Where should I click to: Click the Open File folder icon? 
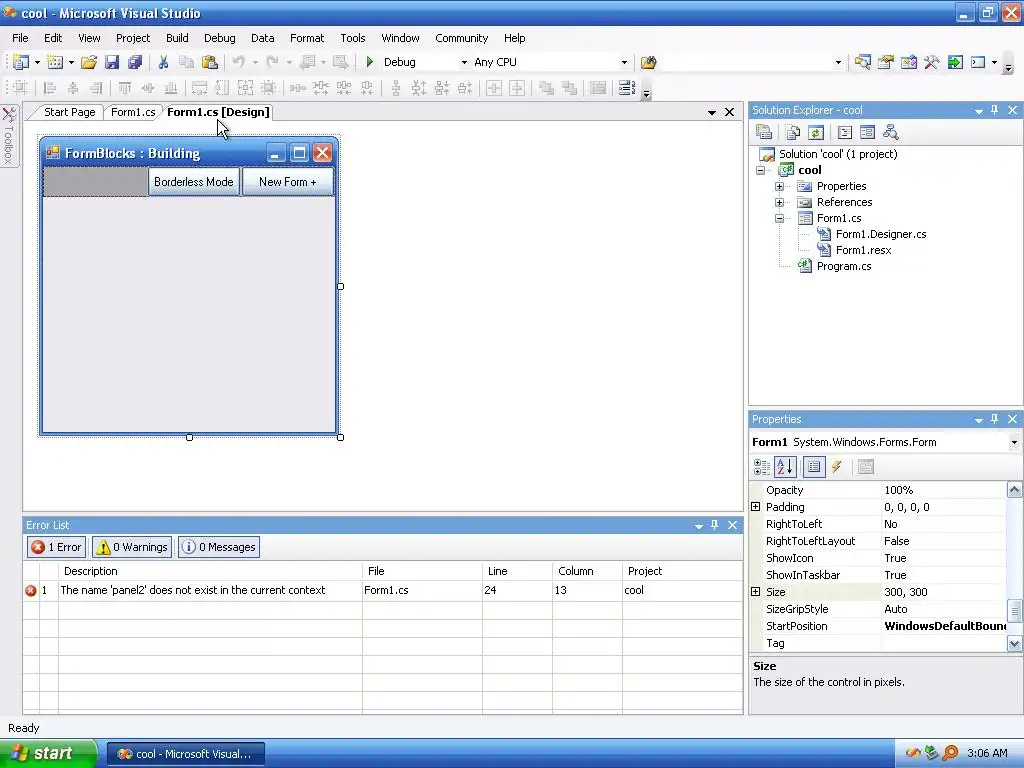[x=89, y=62]
